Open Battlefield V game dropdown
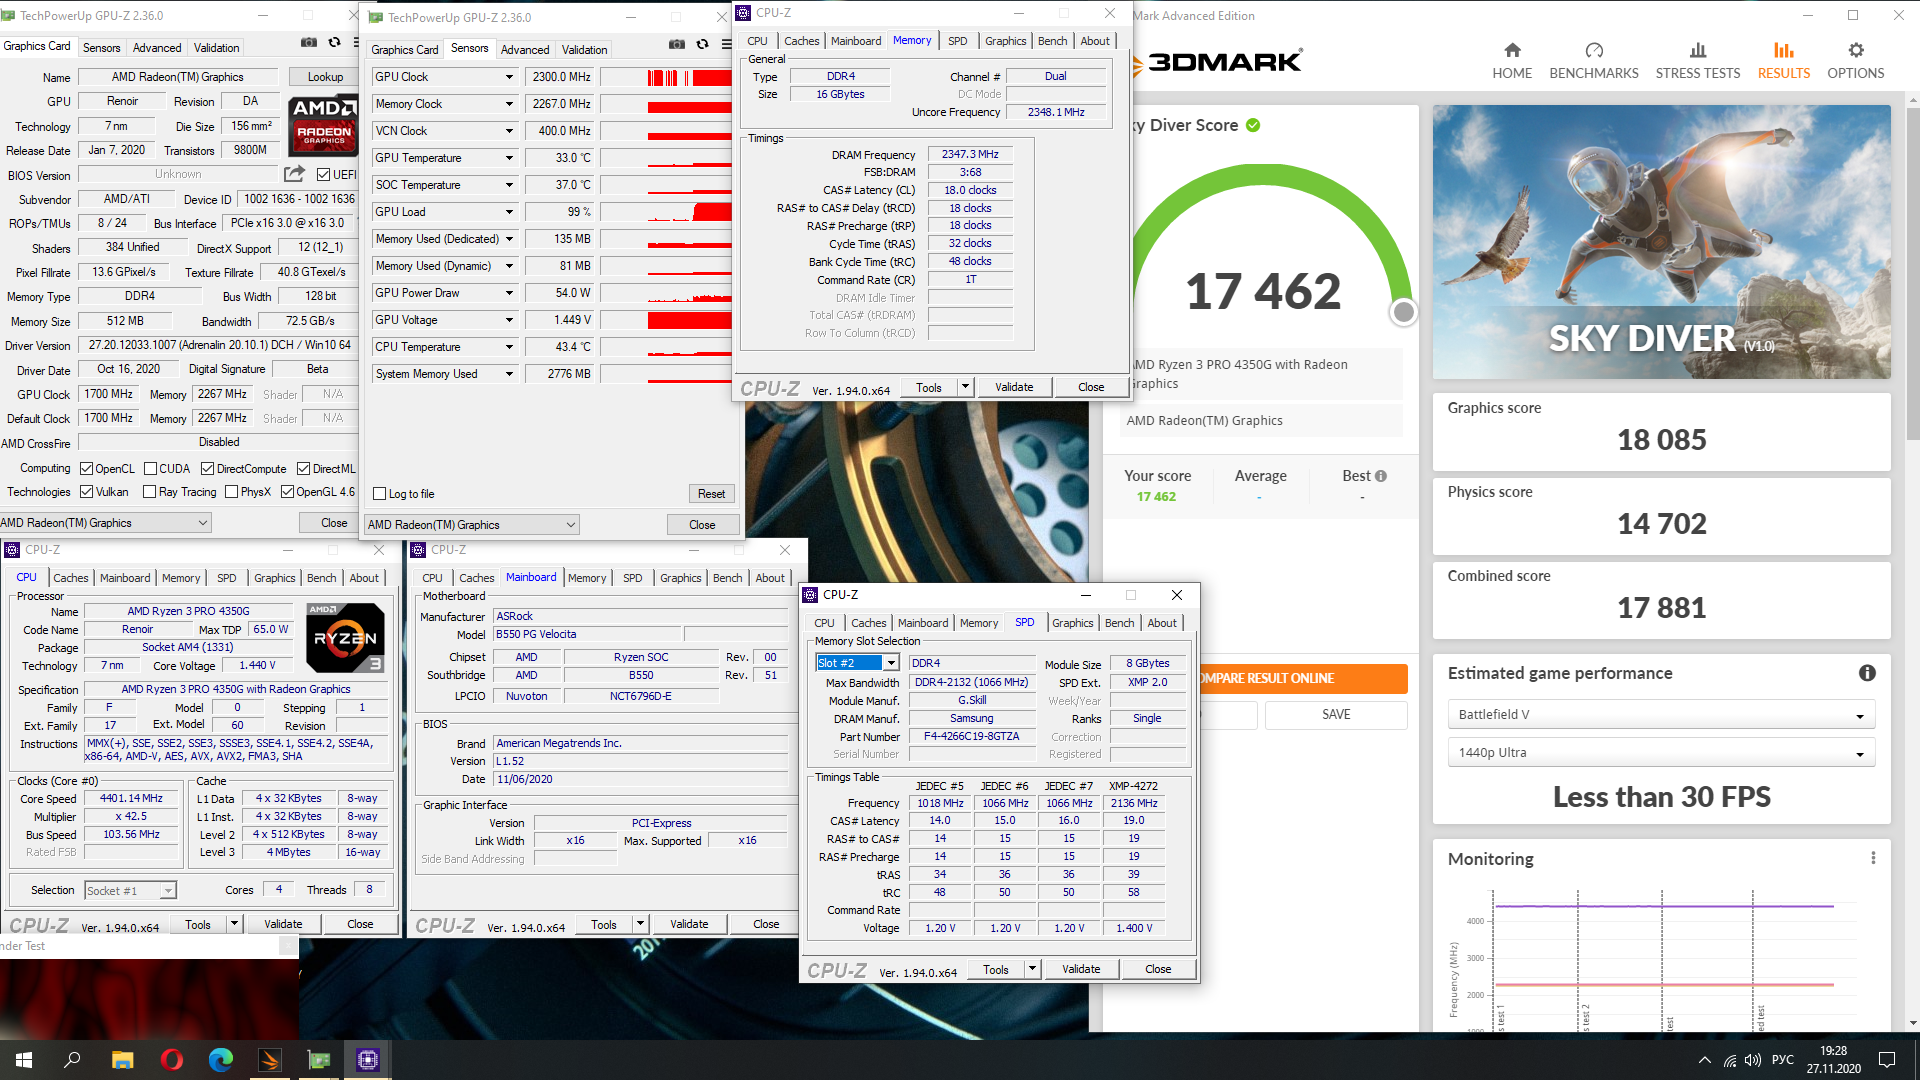This screenshot has width=1920, height=1080. click(x=1660, y=715)
